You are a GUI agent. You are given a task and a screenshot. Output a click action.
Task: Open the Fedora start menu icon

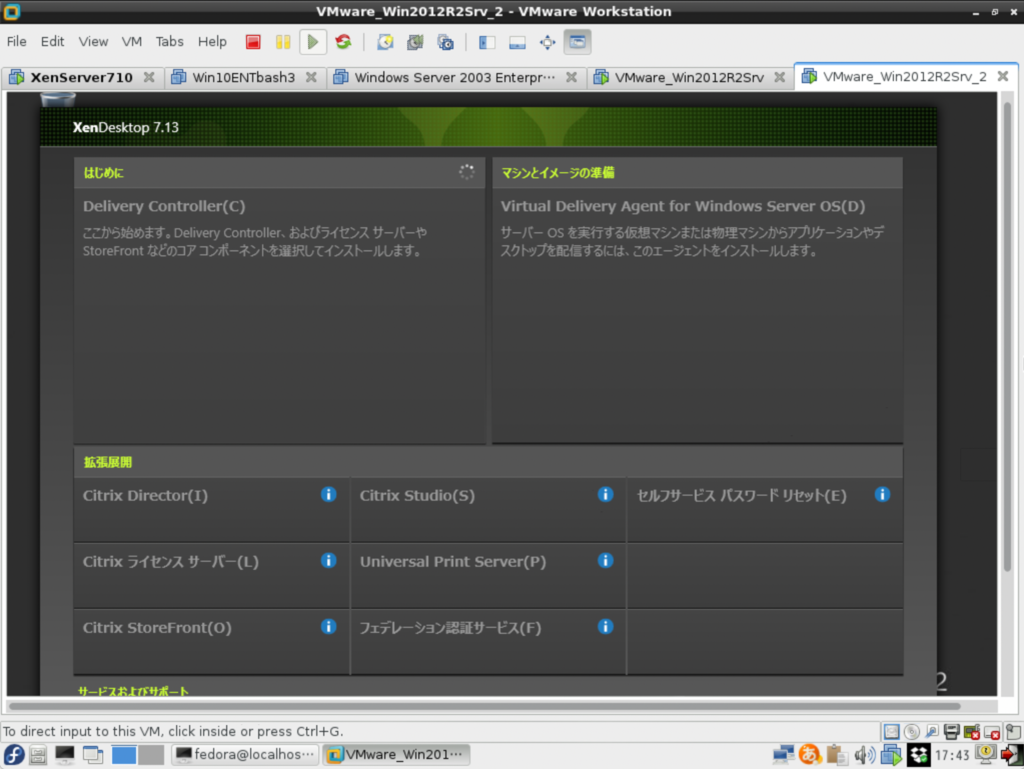(14, 755)
